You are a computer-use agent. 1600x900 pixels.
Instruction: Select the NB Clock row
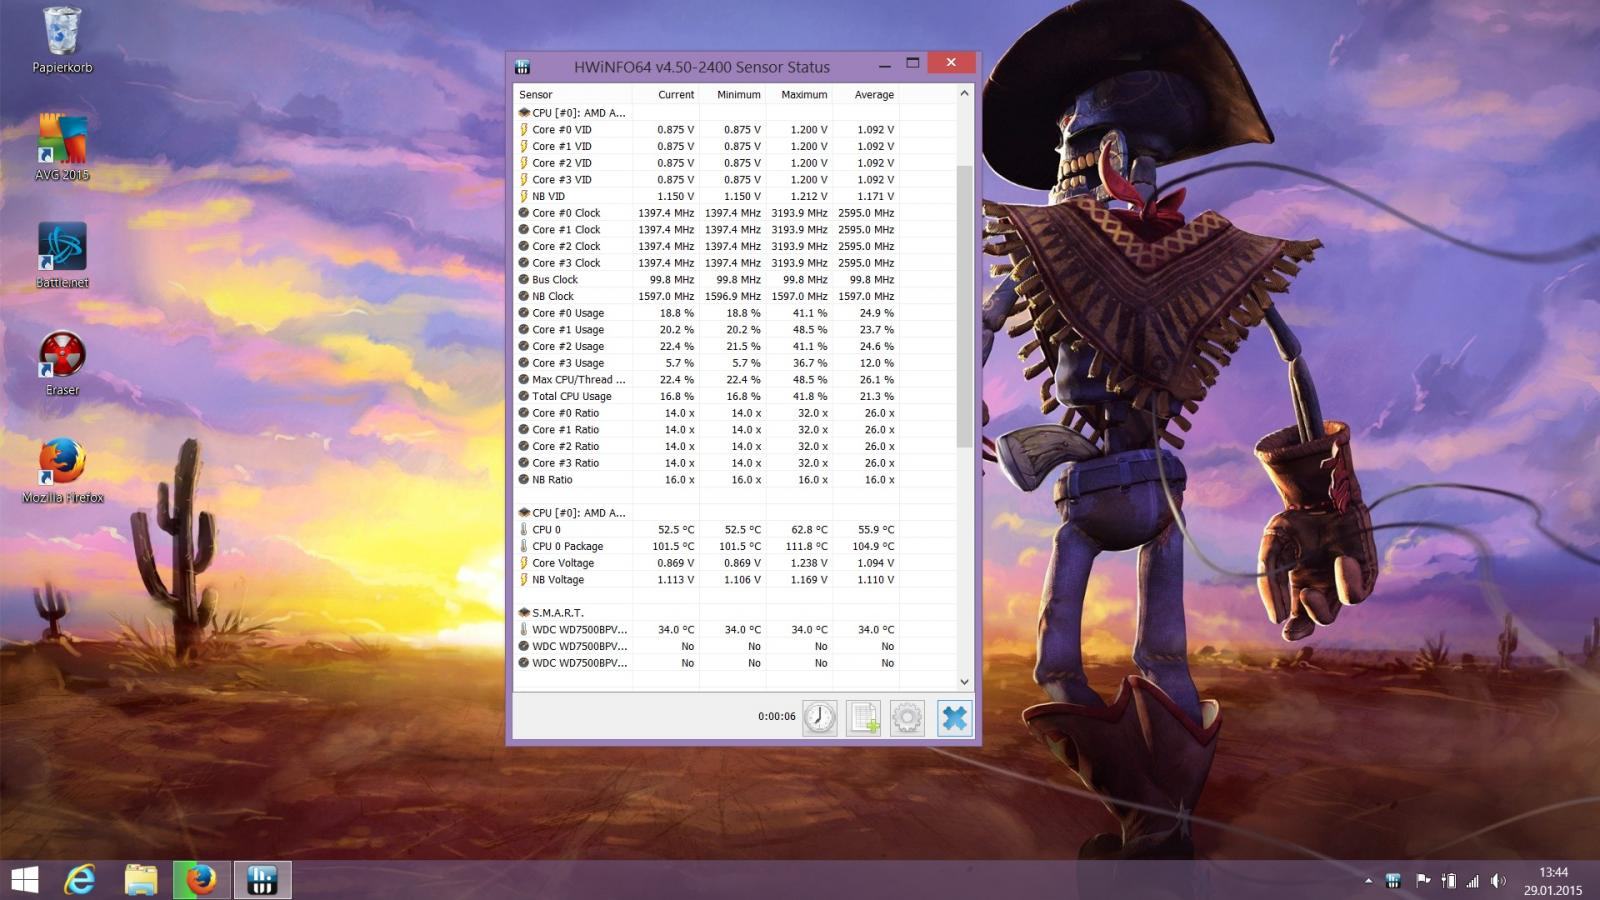point(706,297)
